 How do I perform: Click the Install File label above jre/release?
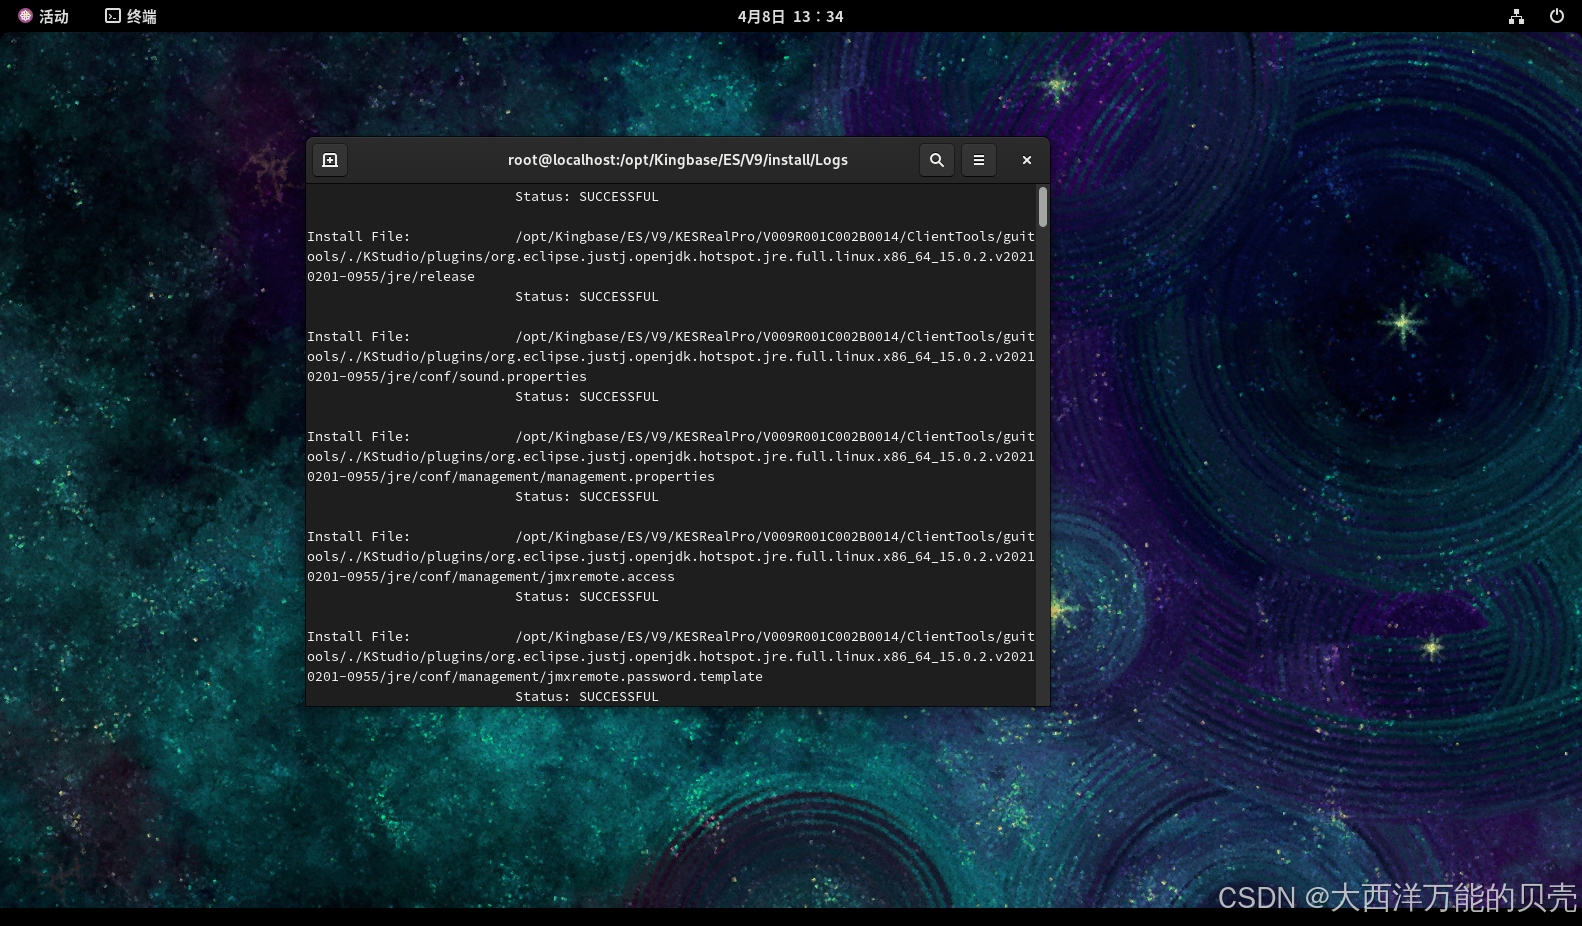358,237
